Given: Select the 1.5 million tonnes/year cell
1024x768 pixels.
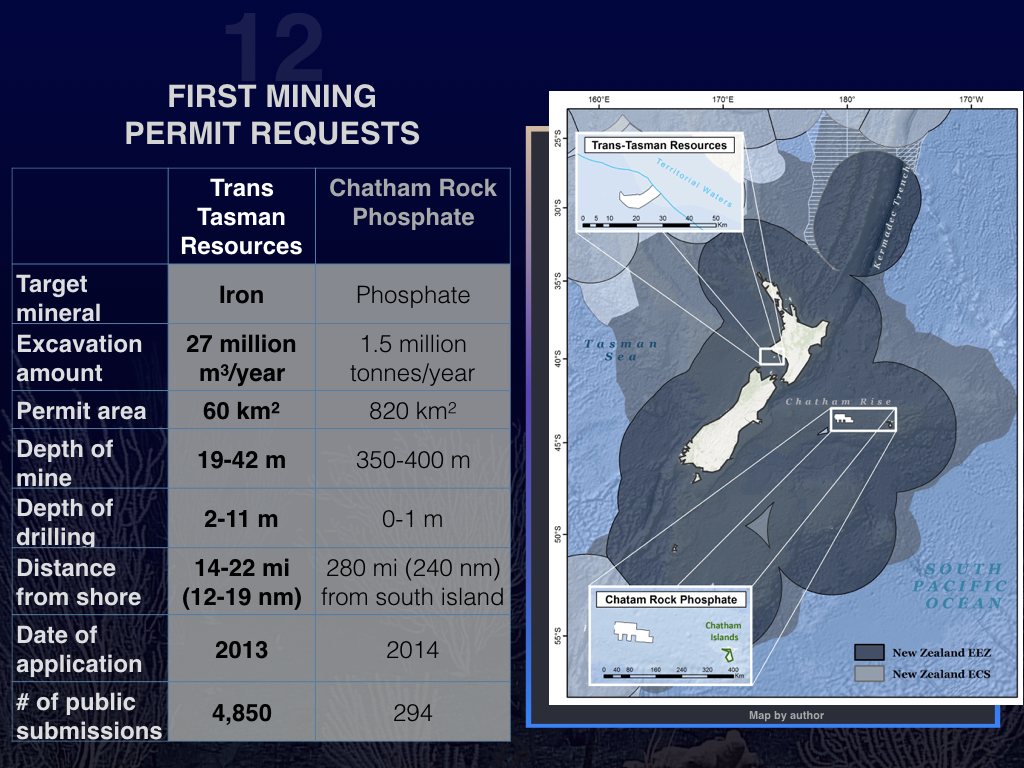Looking at the screenshot, I should point(413,358).
